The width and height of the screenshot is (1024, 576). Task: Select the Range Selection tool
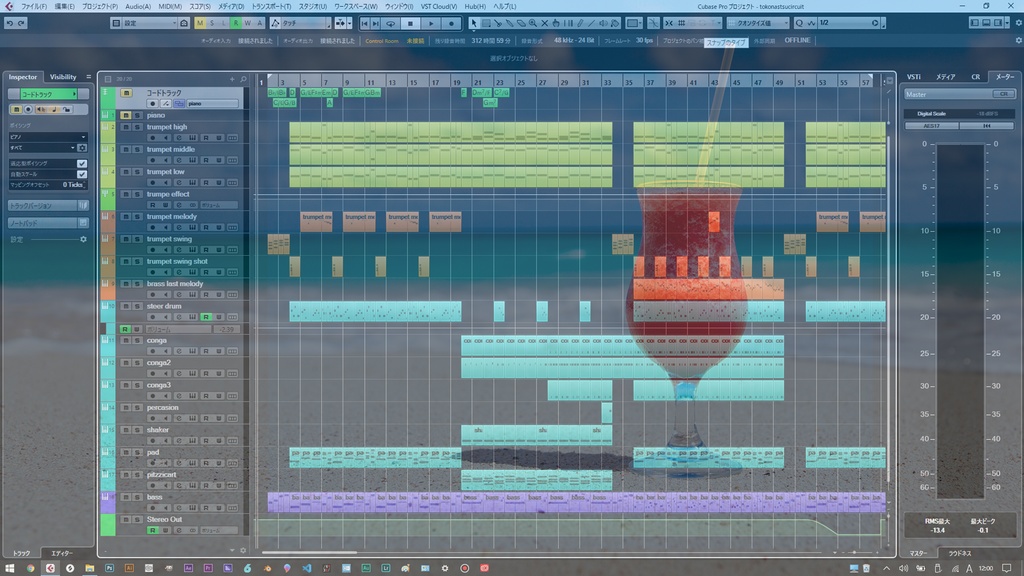(486, 24)
